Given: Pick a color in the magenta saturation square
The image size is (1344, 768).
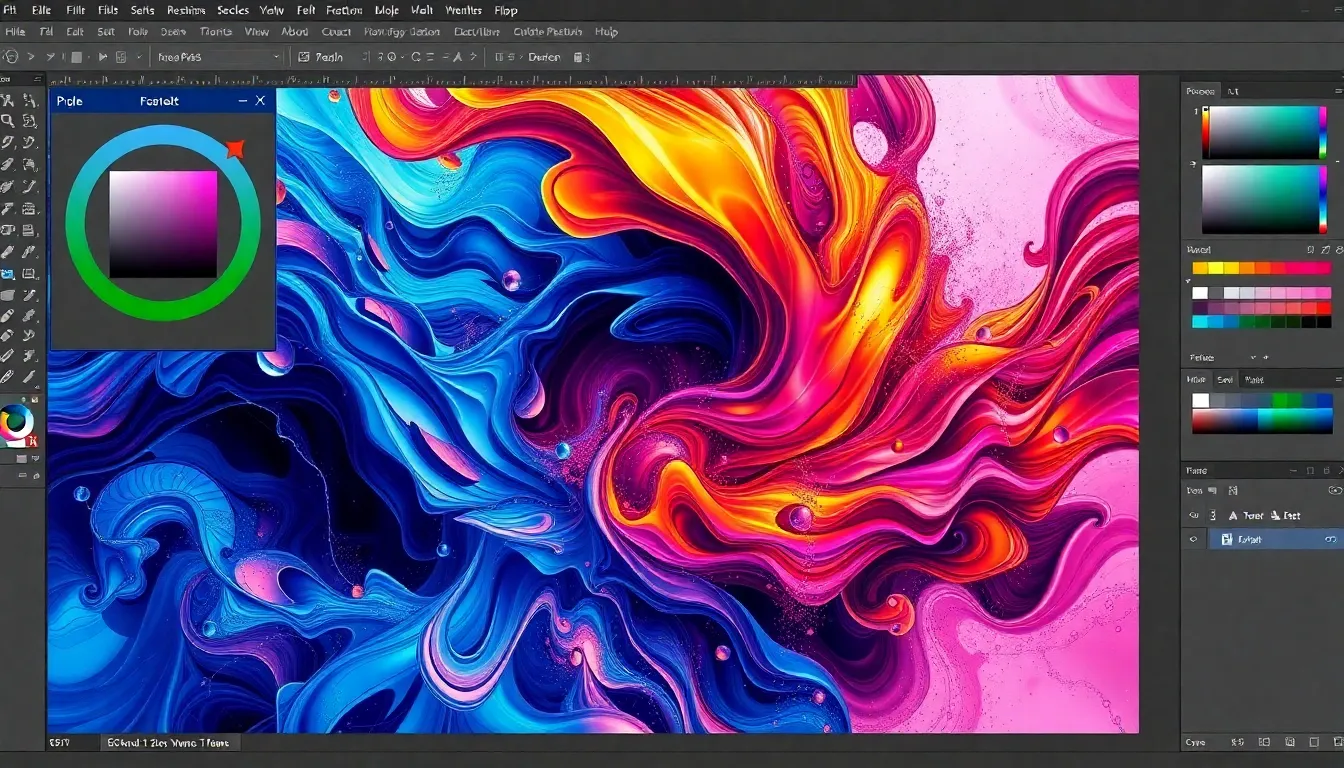Looking at the screenshot, I should coord(163,224).
